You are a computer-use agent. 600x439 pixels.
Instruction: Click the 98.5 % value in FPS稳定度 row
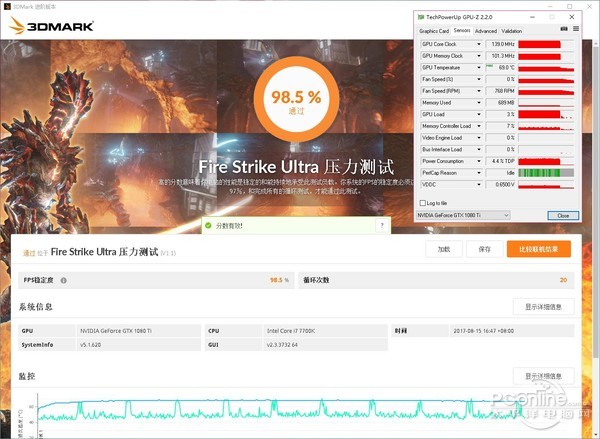[279, 280]
